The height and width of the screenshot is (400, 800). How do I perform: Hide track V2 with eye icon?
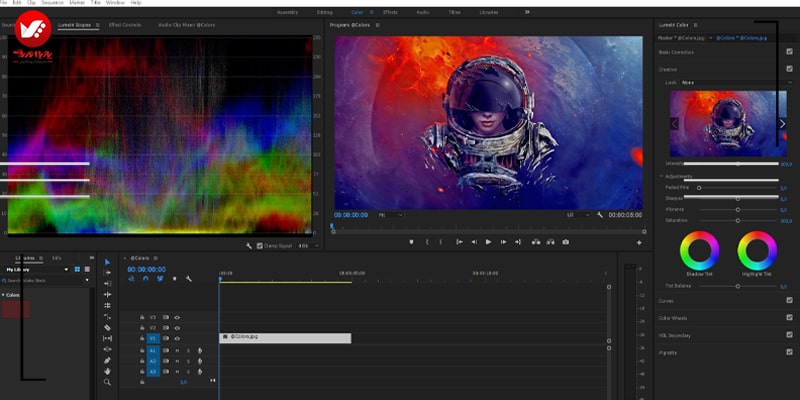[177, 328]
